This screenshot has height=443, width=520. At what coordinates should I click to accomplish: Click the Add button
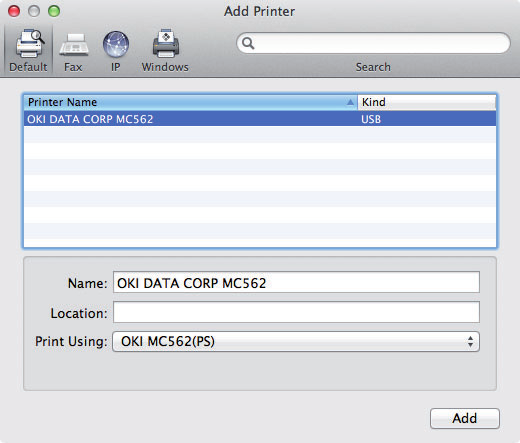coord(465,418)
